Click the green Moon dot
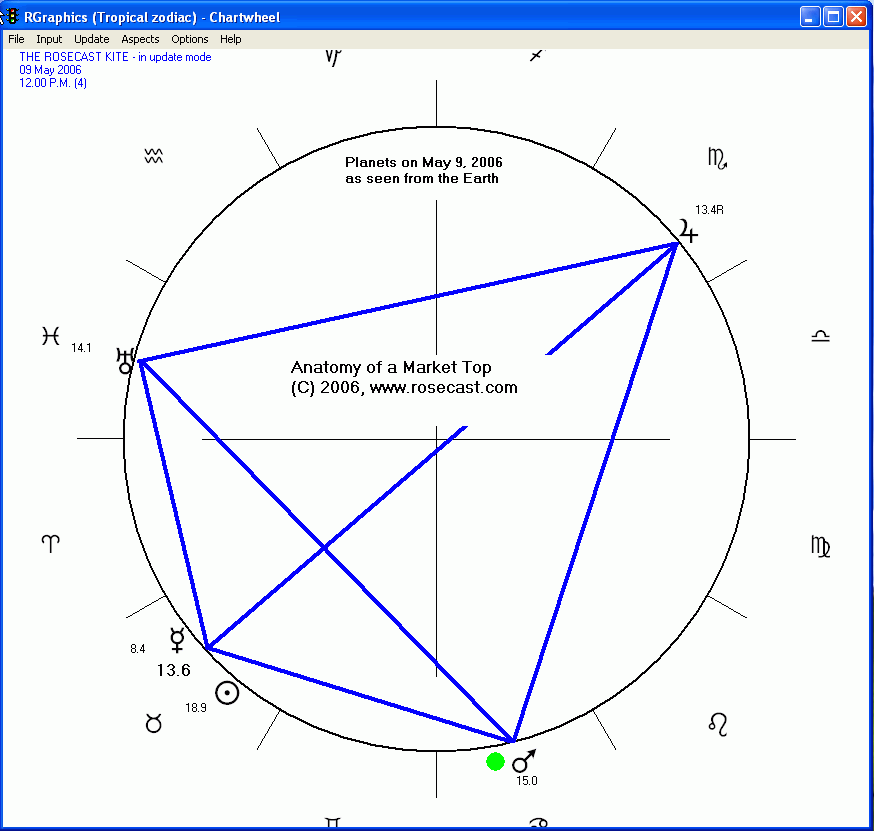Viewport: 874px width, 831px height. click(495, 762)
